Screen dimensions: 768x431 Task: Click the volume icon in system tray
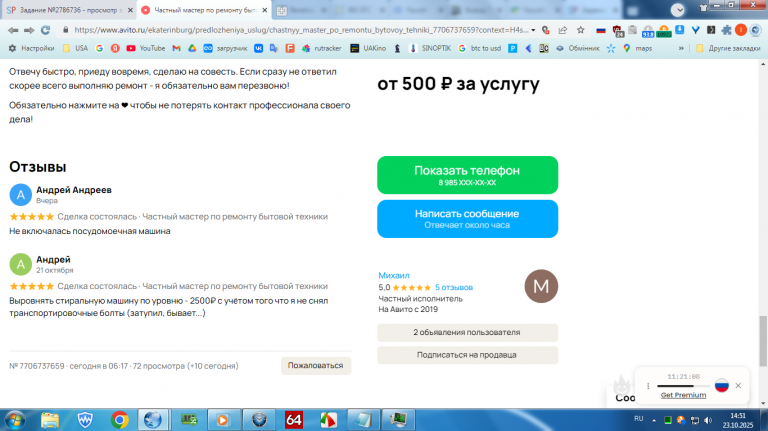[x=708, y=420]
